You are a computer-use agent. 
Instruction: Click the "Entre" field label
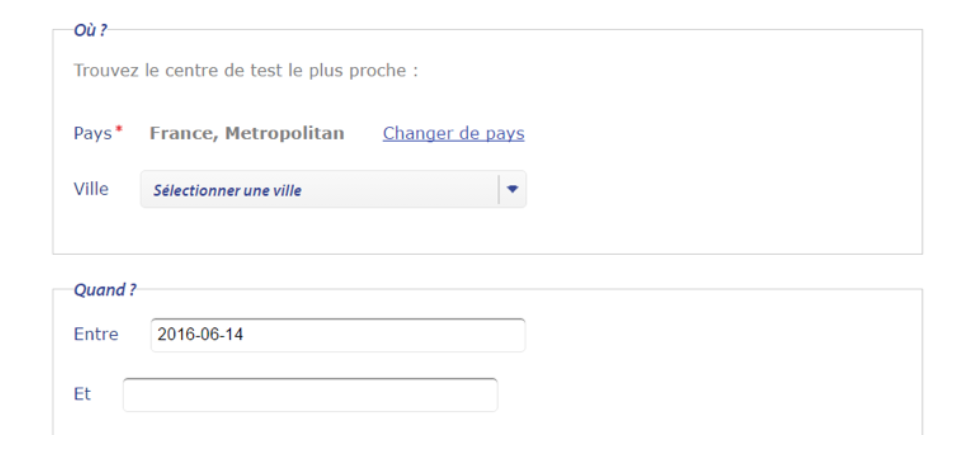96,334
